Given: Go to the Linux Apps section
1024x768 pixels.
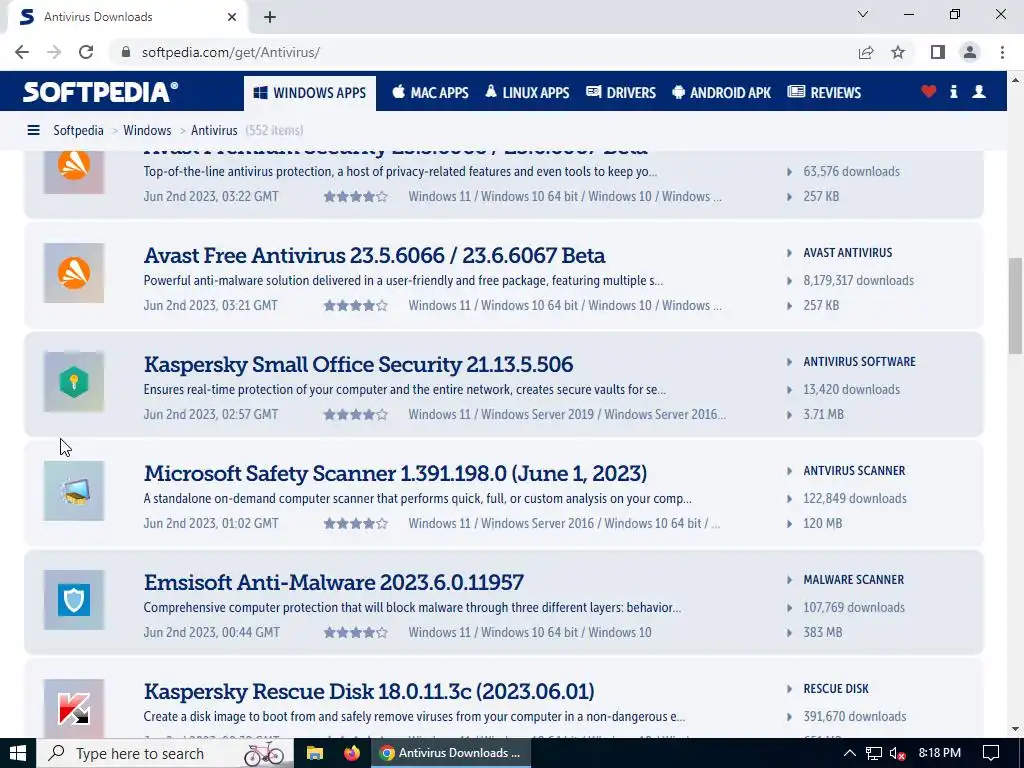Looking at the screenshot, I should click(x=527, y=93).
